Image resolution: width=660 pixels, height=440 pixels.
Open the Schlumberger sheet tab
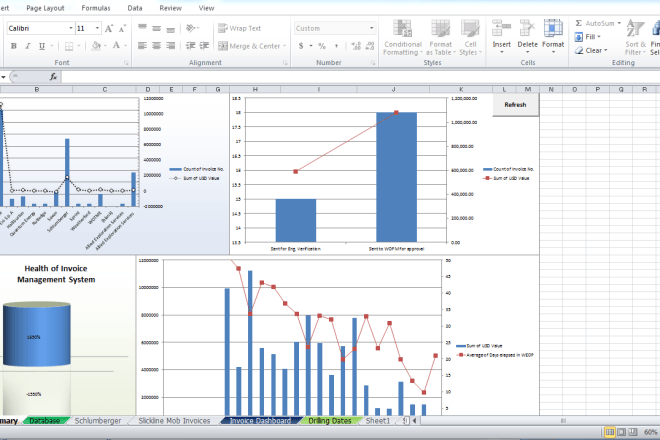click(98, 421)
